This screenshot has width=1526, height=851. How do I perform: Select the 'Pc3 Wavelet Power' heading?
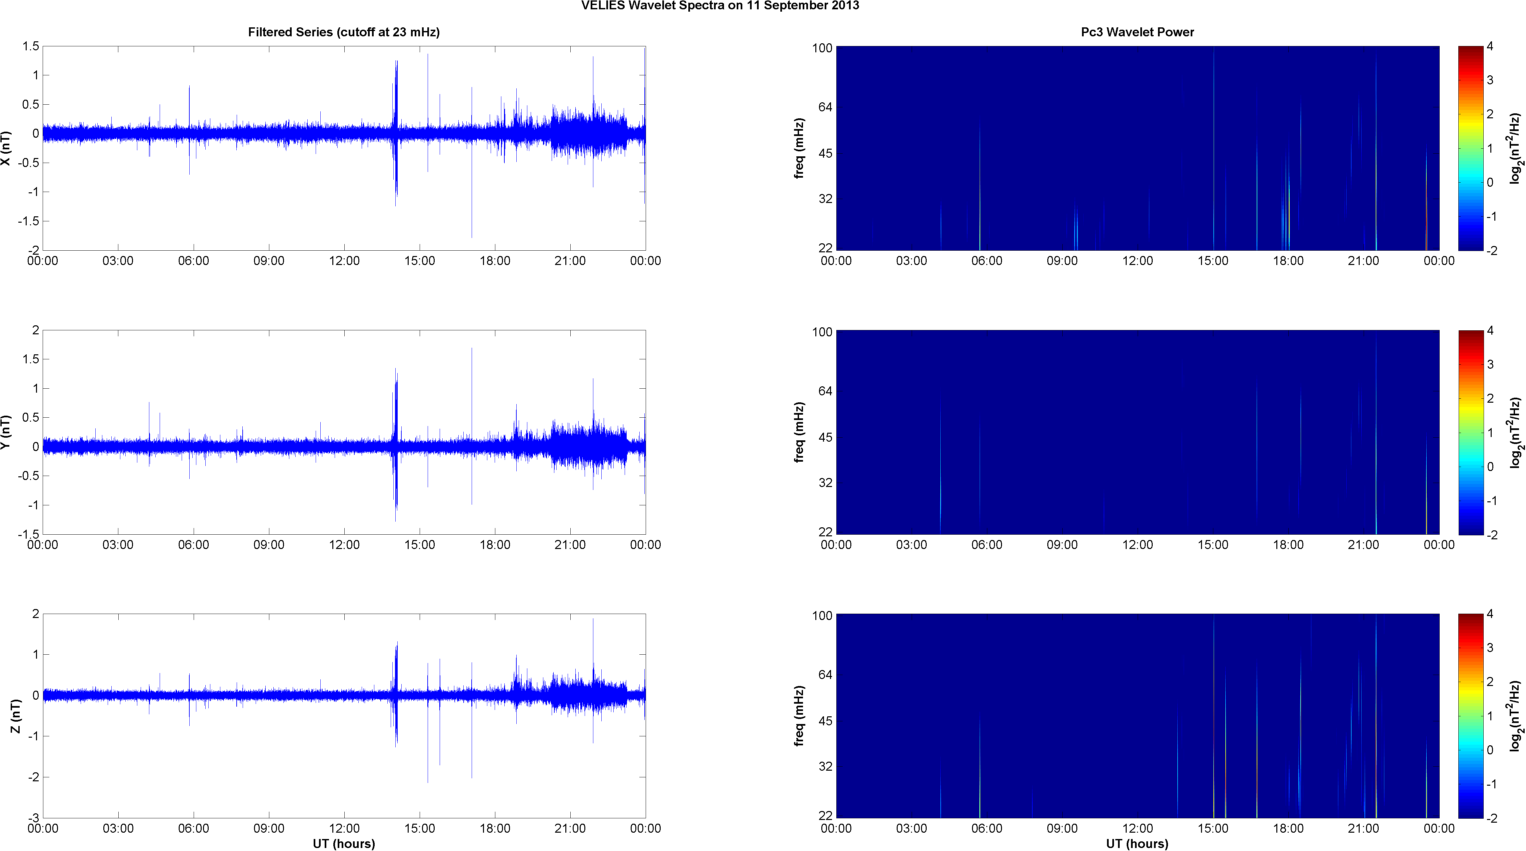click(x=1137, y=32)
